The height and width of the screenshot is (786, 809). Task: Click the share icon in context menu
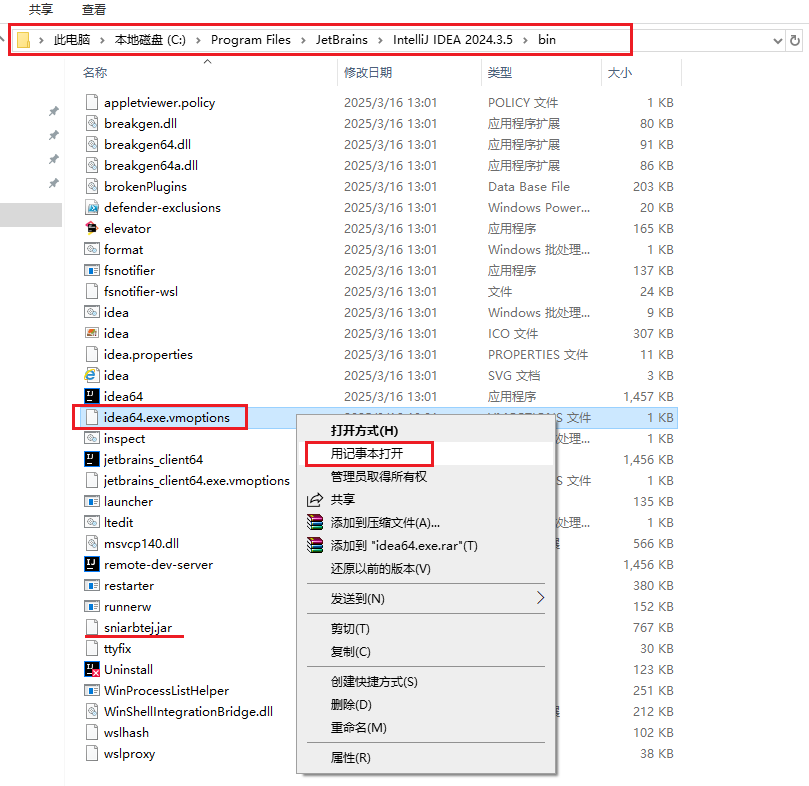click(315, 500)
